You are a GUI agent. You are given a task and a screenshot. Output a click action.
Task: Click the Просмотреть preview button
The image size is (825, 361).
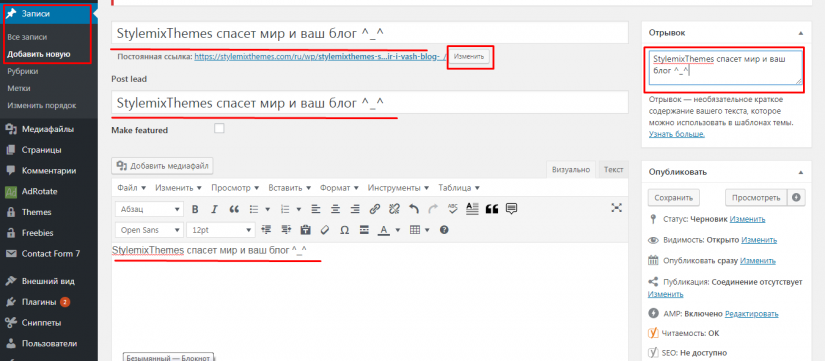pyautogui.click(x=757, y=198)
